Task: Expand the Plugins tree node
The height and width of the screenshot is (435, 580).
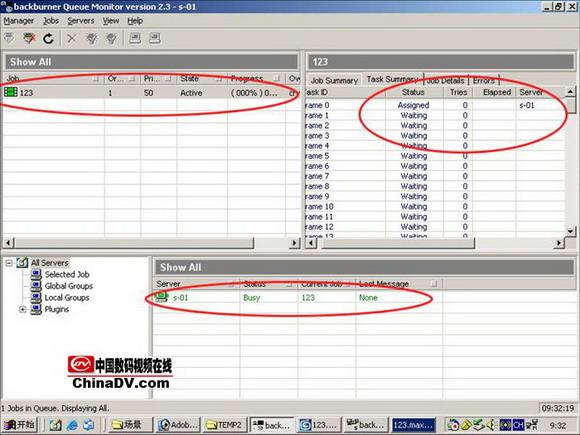Action: tap(23, 309)
